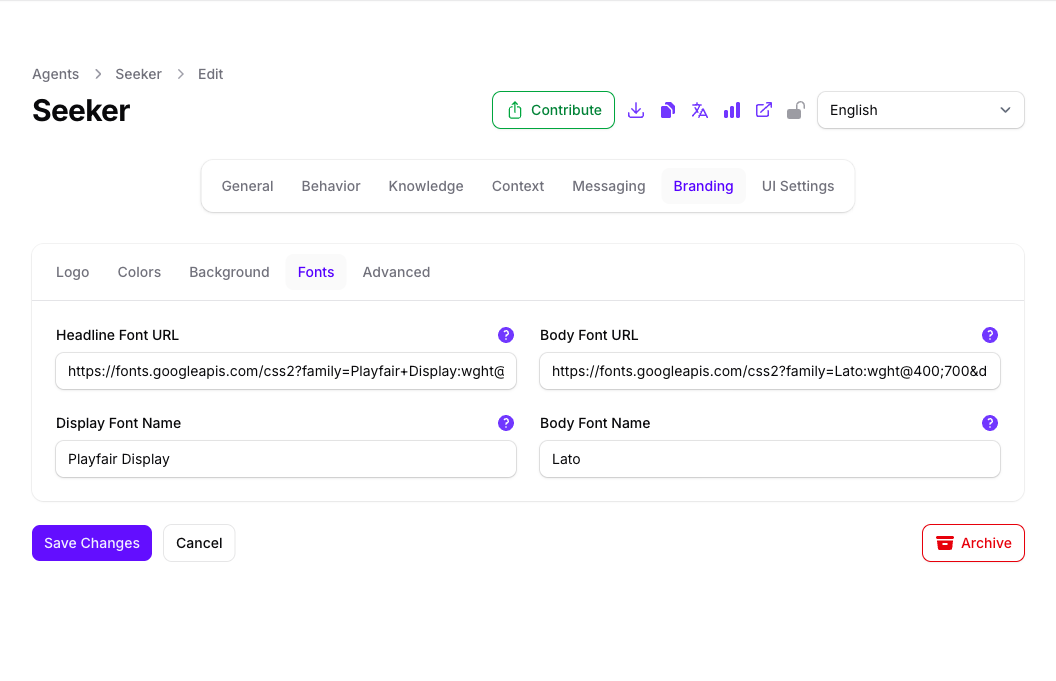This screenshot has width=1056, height=681.
Task: Open the Background sub-tab
Action: point(229,272)
